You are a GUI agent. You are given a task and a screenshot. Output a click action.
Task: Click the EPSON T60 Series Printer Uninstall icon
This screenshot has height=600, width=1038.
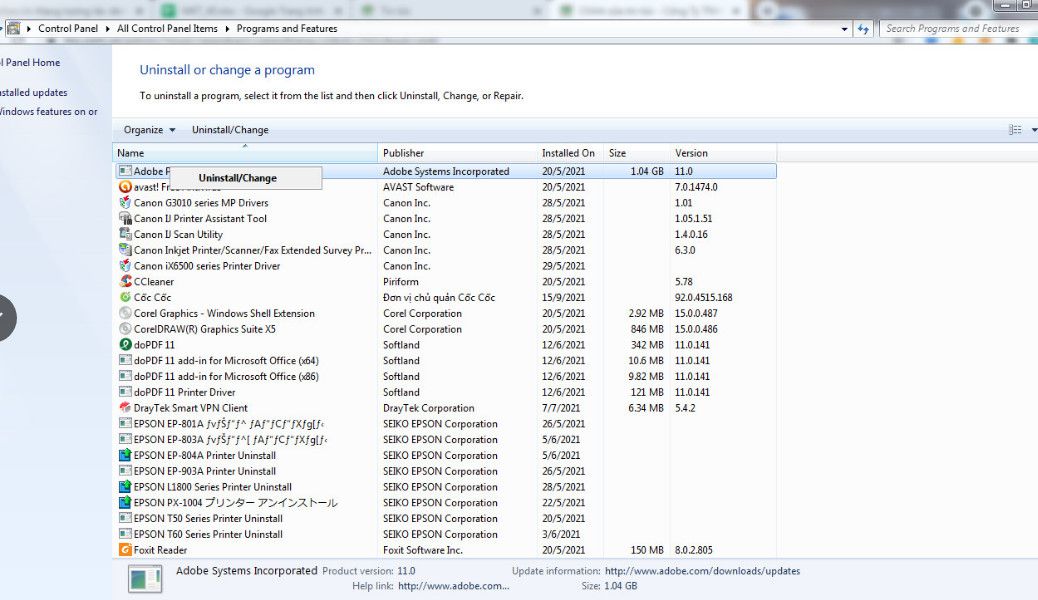[x=125, y=534]
